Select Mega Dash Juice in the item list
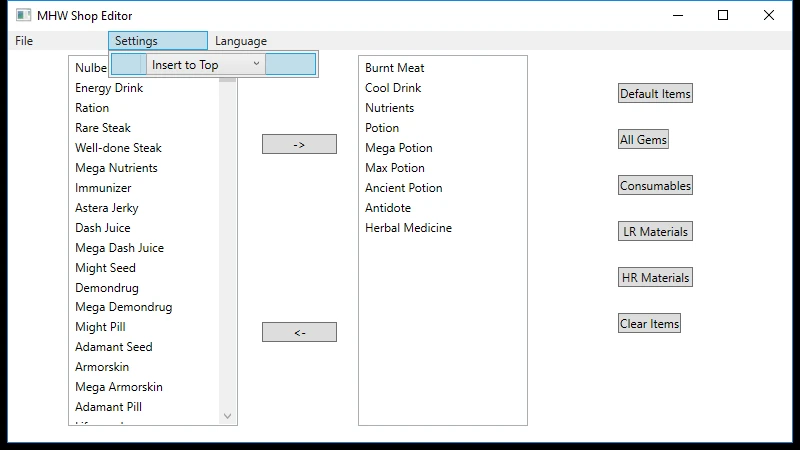Viewport: 800px width, 450px height. 119,248
